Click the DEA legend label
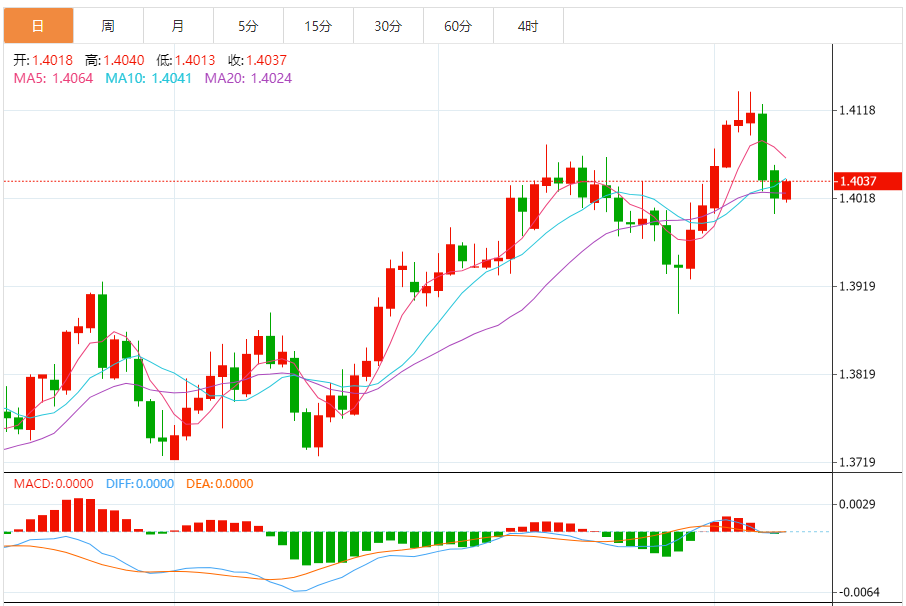The height and width of the screenshot is (606, 906). 220,484
